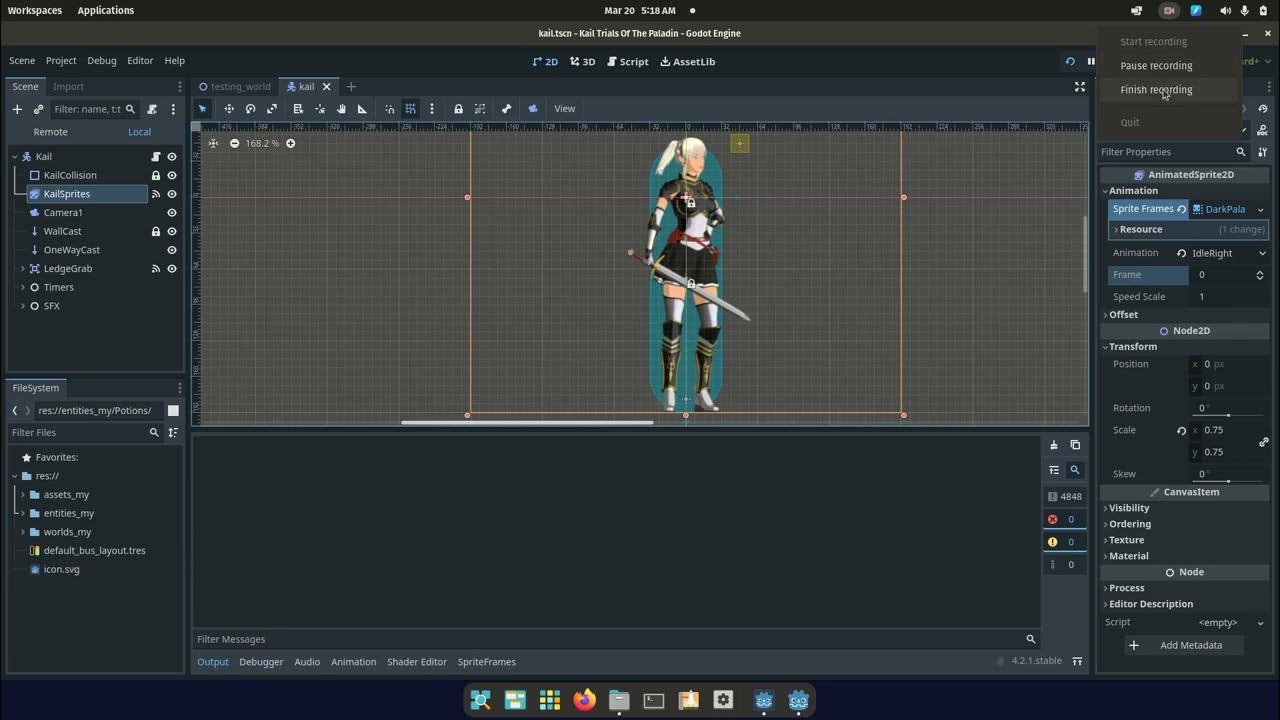Screen dimensions: 1280x720
Task: Lock selected node with toolbar lock icon
Action: coord(458,109)
